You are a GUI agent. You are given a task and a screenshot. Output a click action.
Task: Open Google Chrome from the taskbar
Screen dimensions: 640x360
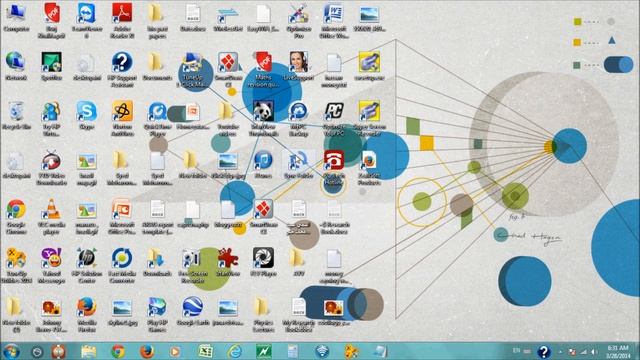tap(118, 351)
